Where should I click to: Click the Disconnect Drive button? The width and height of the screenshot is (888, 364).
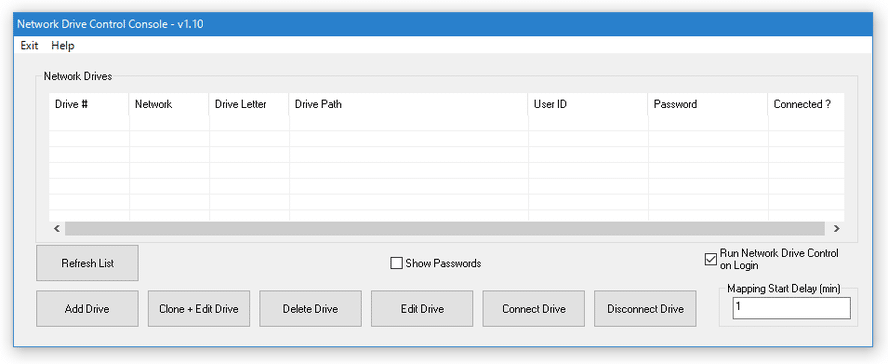pos(645,309)
